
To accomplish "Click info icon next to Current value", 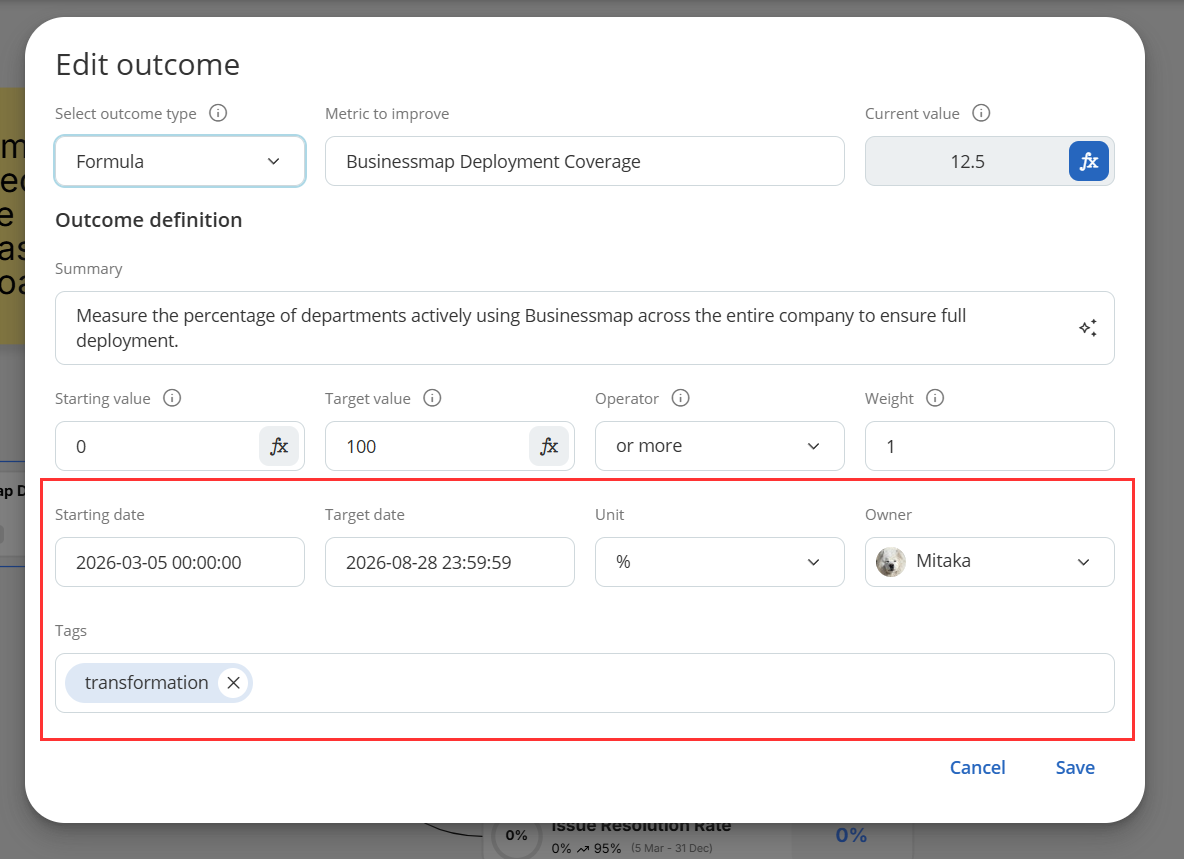I will [981, 113].
